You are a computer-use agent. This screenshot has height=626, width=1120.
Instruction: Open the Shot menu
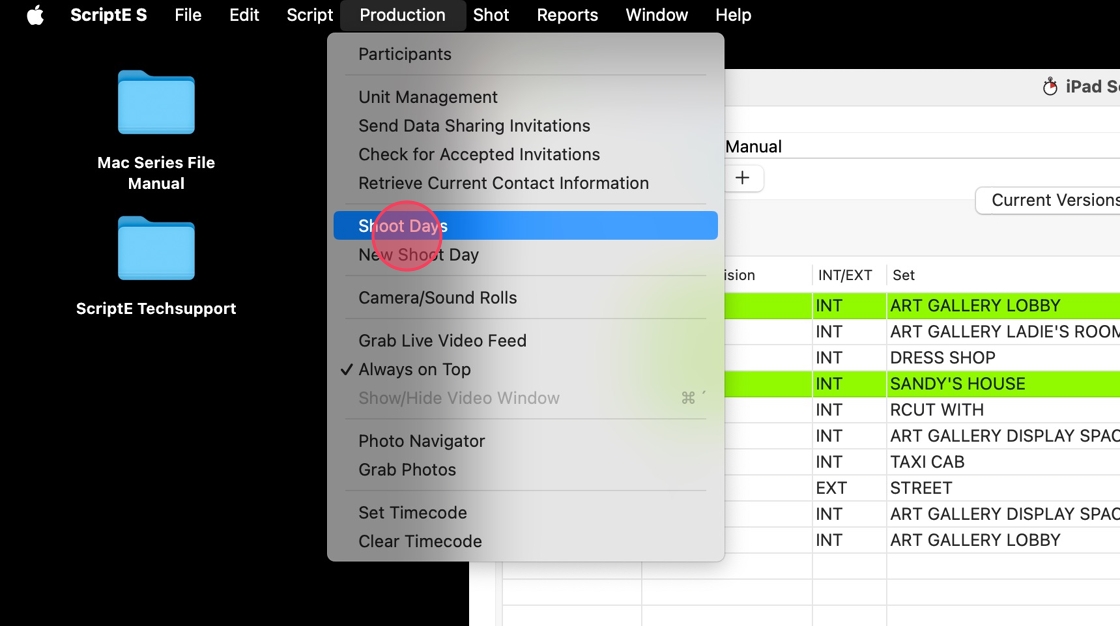click(491, 15)
